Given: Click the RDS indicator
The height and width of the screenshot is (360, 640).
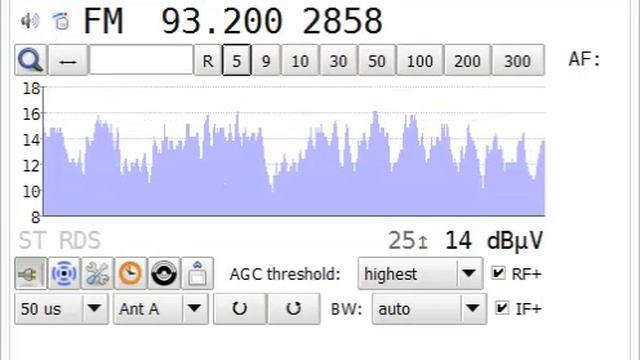Looking at the screenshot, I should click(80, 240).
